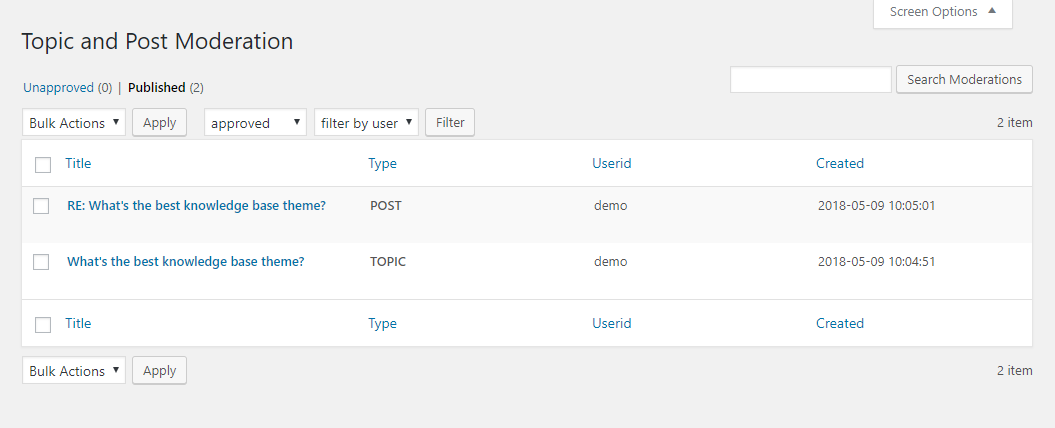Expand the filter by user dropdown
This screenshot has height=428, width=1055.
click(366, 123)
